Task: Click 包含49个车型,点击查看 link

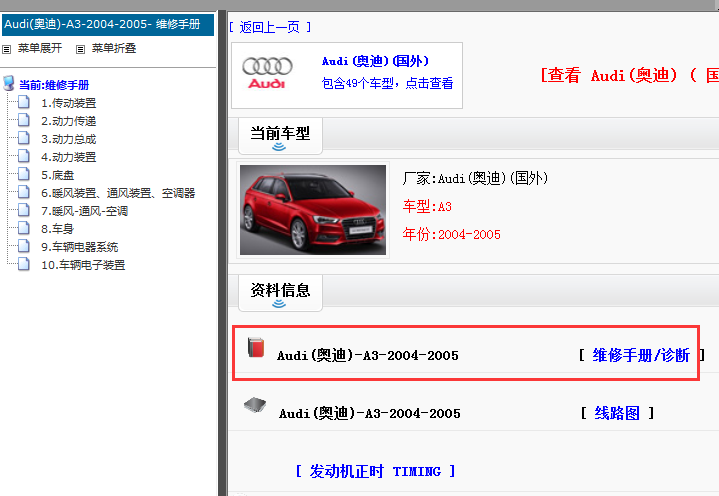Action: click(387, 83)
